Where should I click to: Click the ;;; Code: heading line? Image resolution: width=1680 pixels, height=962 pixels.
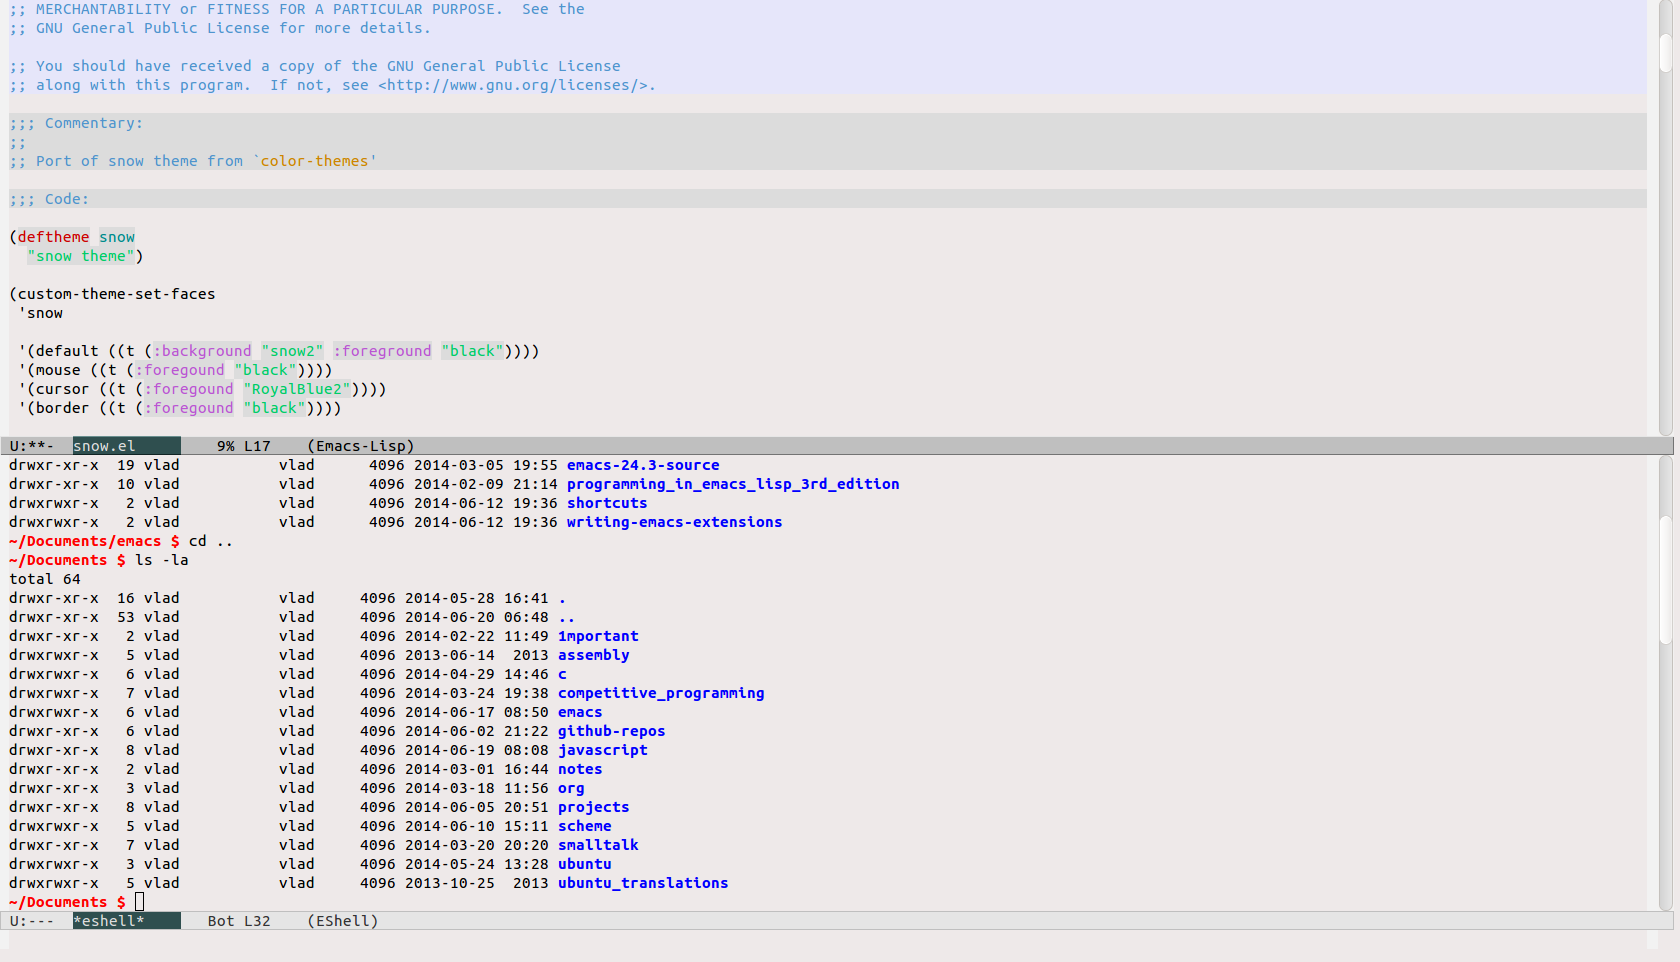click(x=49, y=199)
